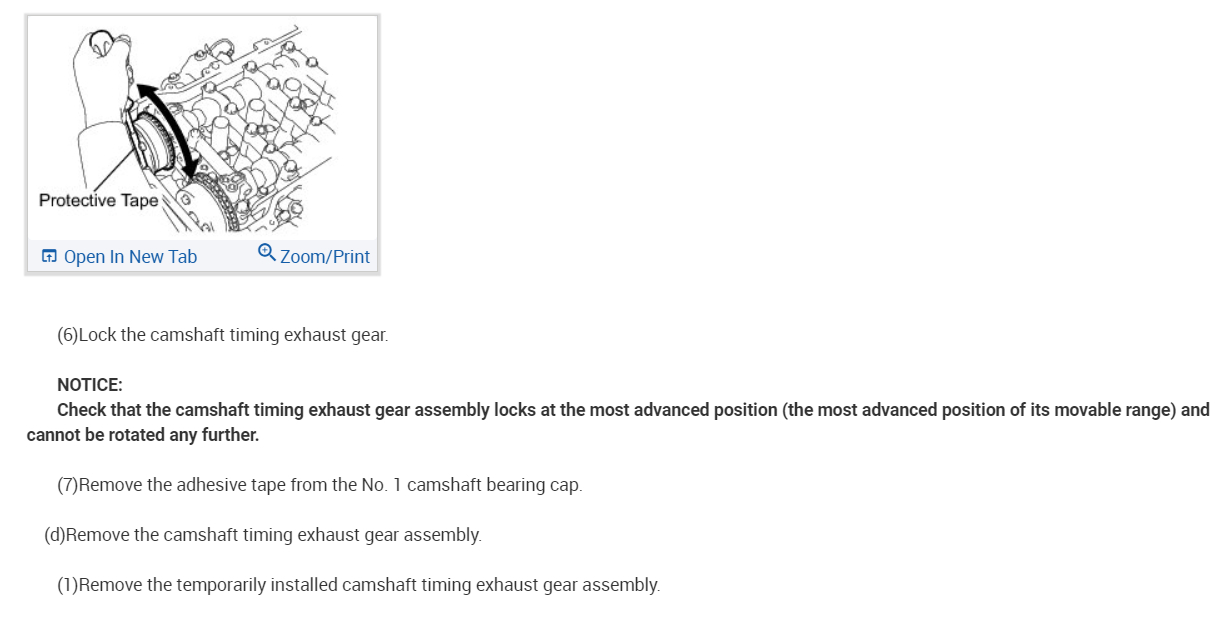This screenshot has height=632, width=1220.
Task: Click the Protective Tape label in diagram
Action: click(x=98, y=200)
